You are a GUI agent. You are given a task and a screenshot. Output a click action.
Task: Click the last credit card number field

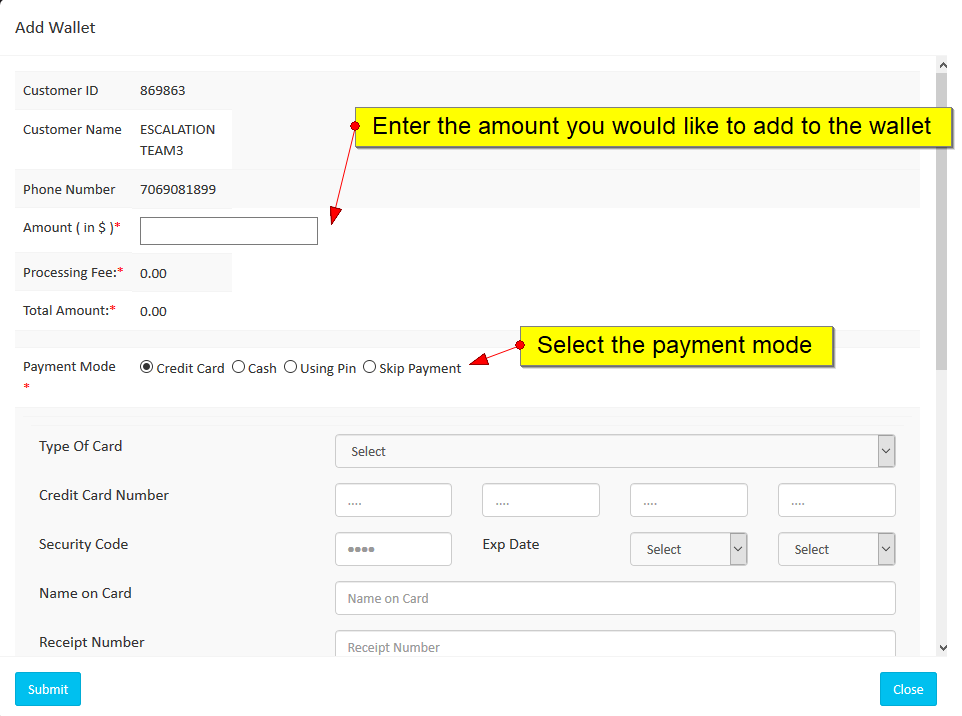coord(836,500)
